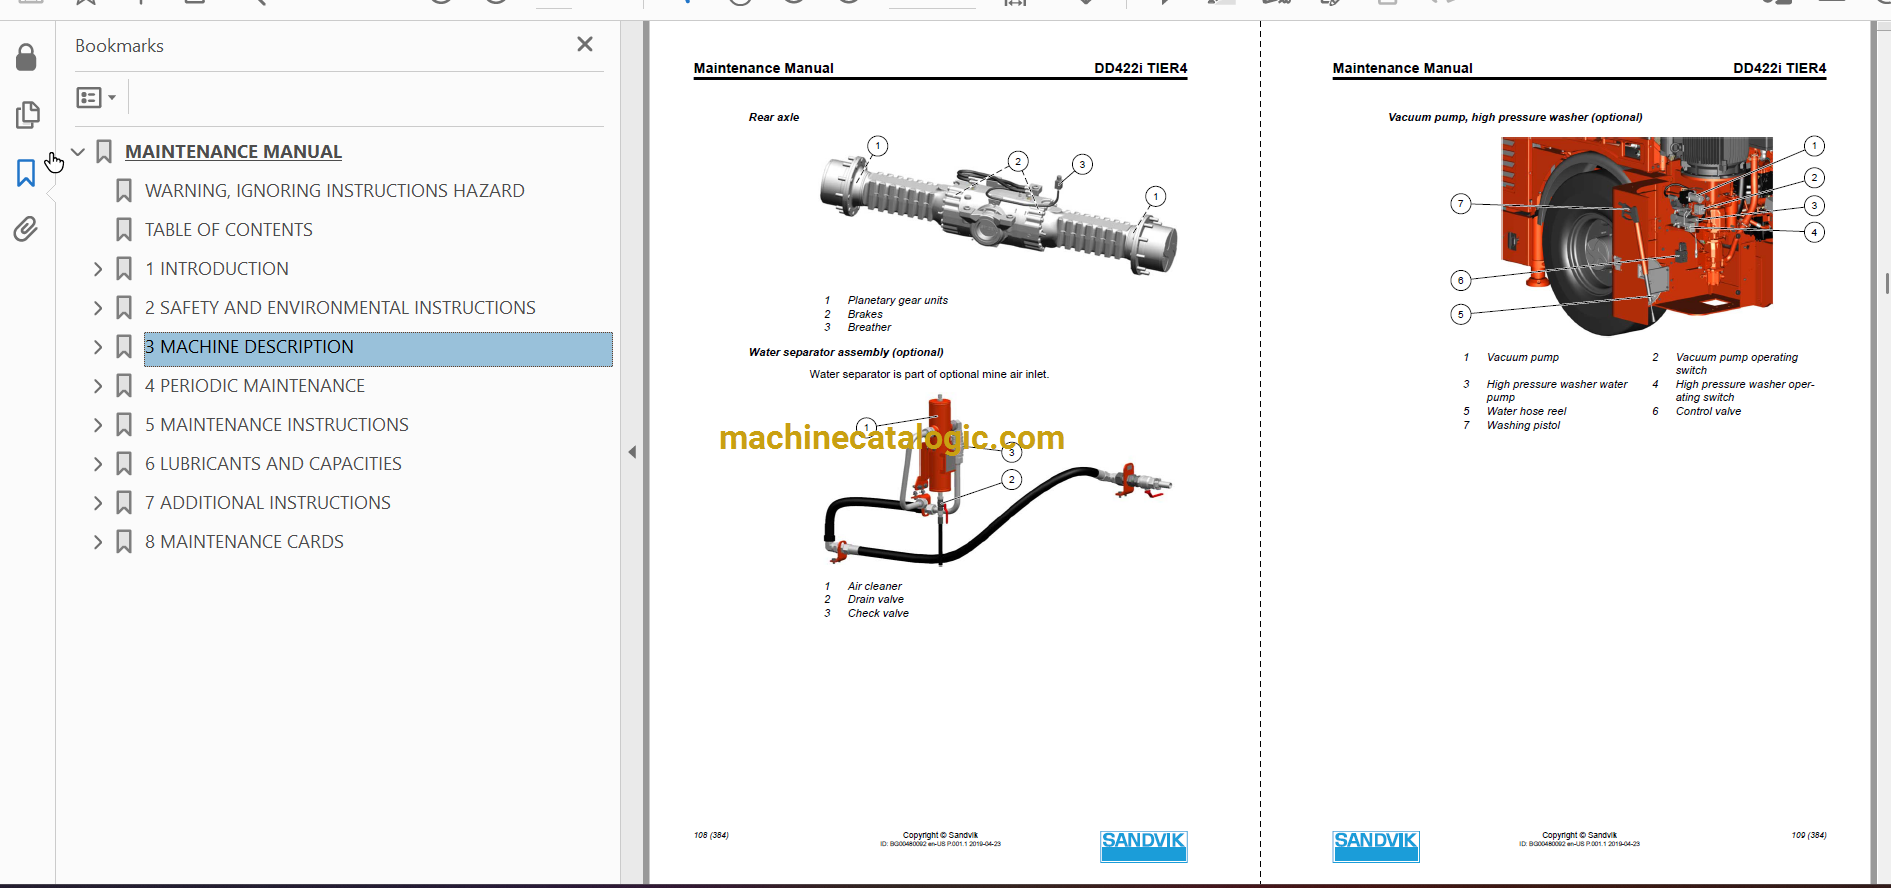
Task: Click the 'Washing pistol' legend entry
Action: (1523, 425)
